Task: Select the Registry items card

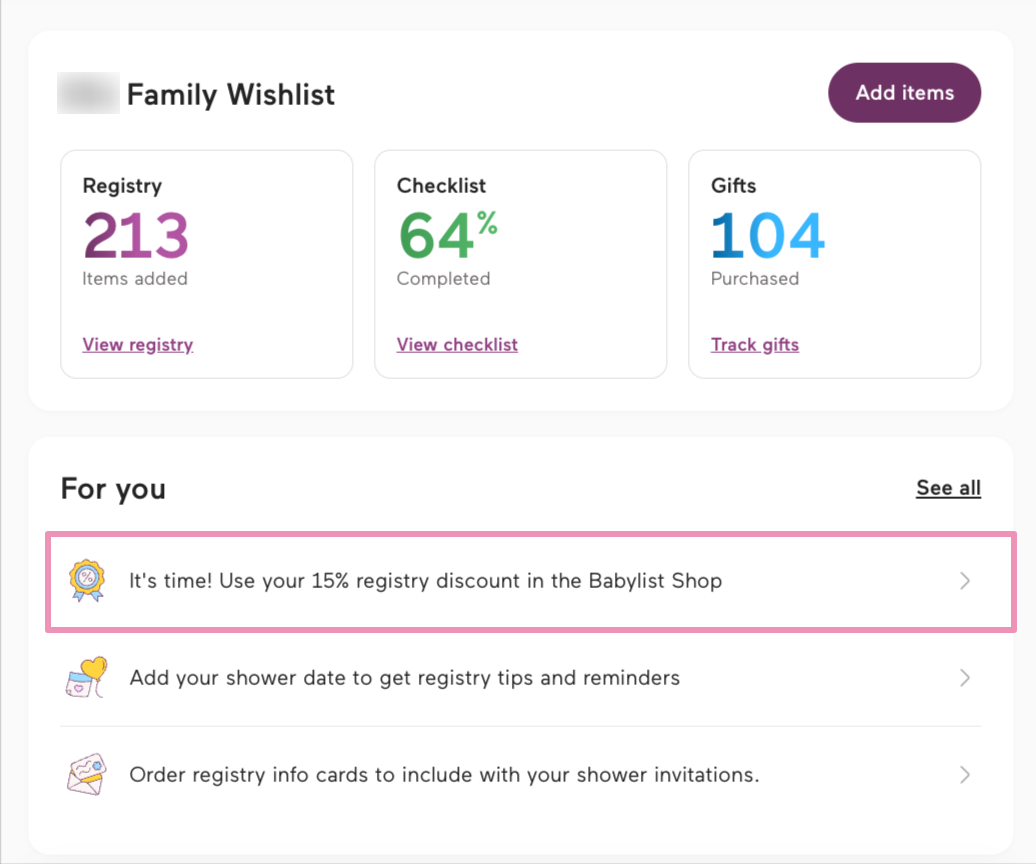Action: 206,264
